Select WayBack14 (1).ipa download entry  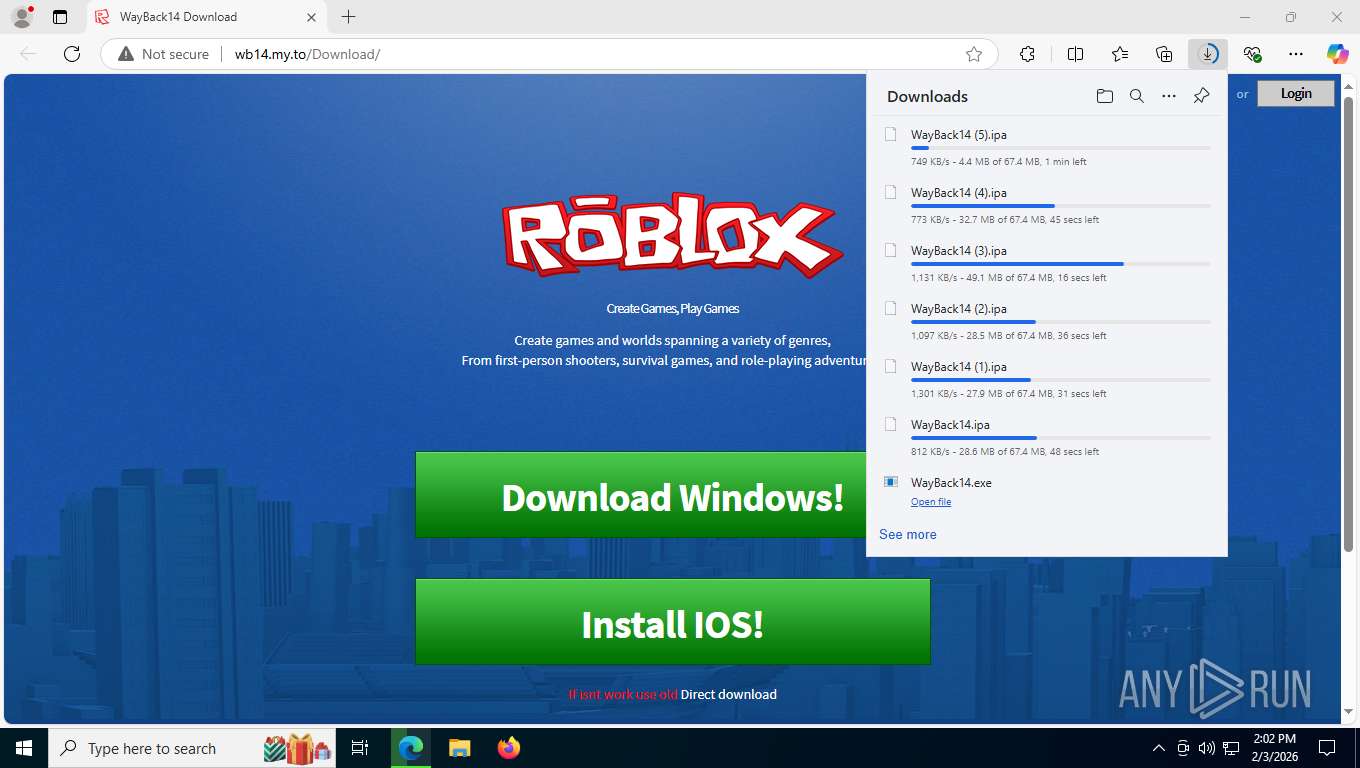(x=1046, y=378)
